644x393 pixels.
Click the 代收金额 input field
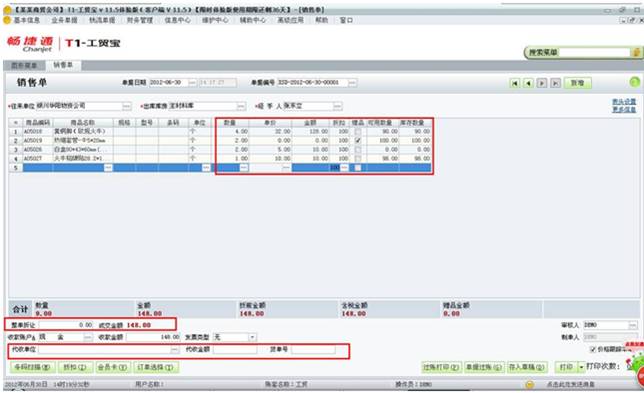point(235,350)
